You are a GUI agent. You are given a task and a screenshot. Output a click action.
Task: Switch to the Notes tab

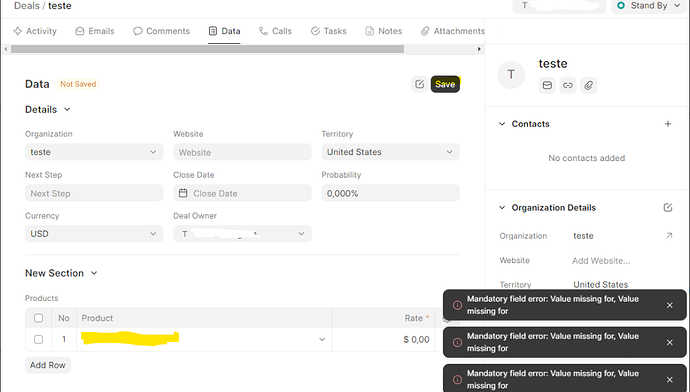[x=384, y=31]
